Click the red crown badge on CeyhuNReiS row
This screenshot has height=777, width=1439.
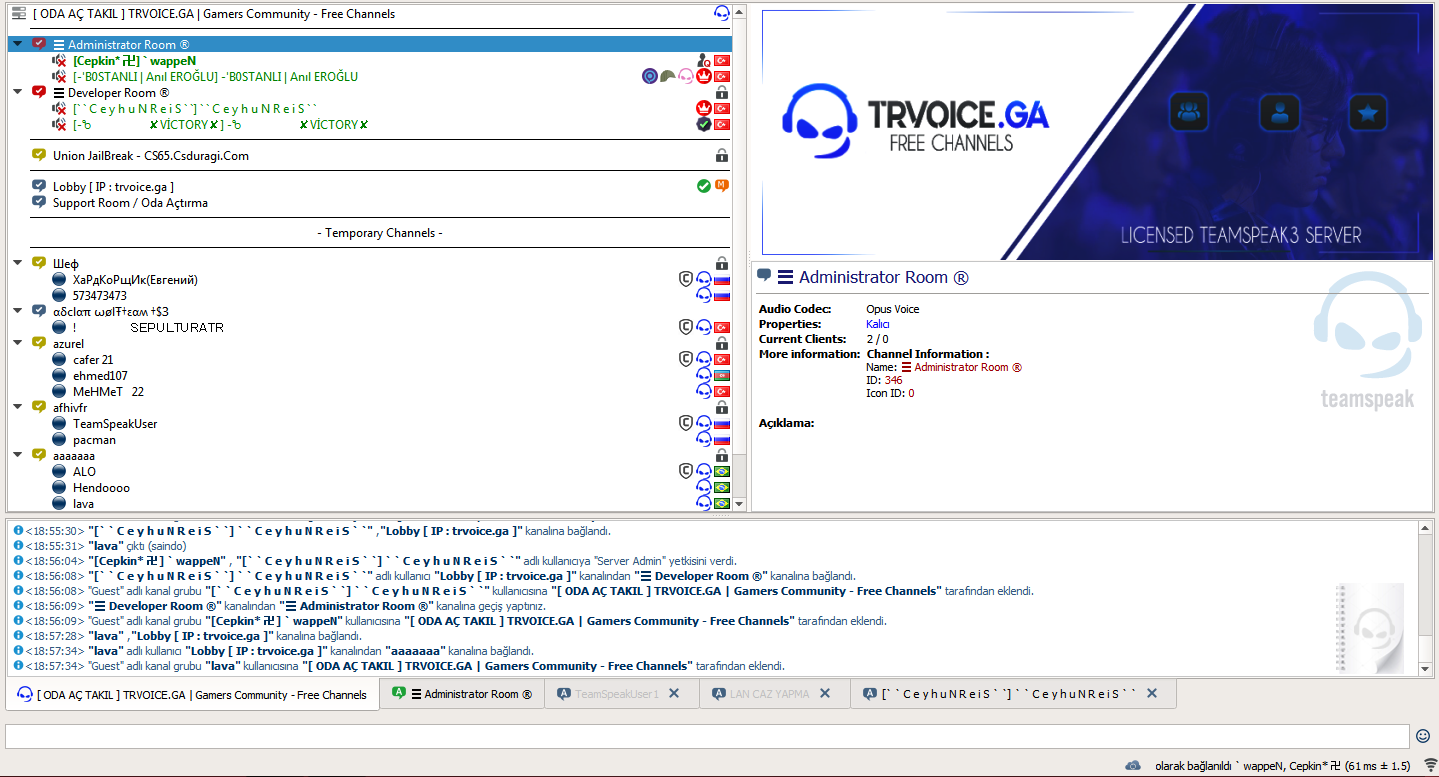pyautogui.click(x=703, y=108)
